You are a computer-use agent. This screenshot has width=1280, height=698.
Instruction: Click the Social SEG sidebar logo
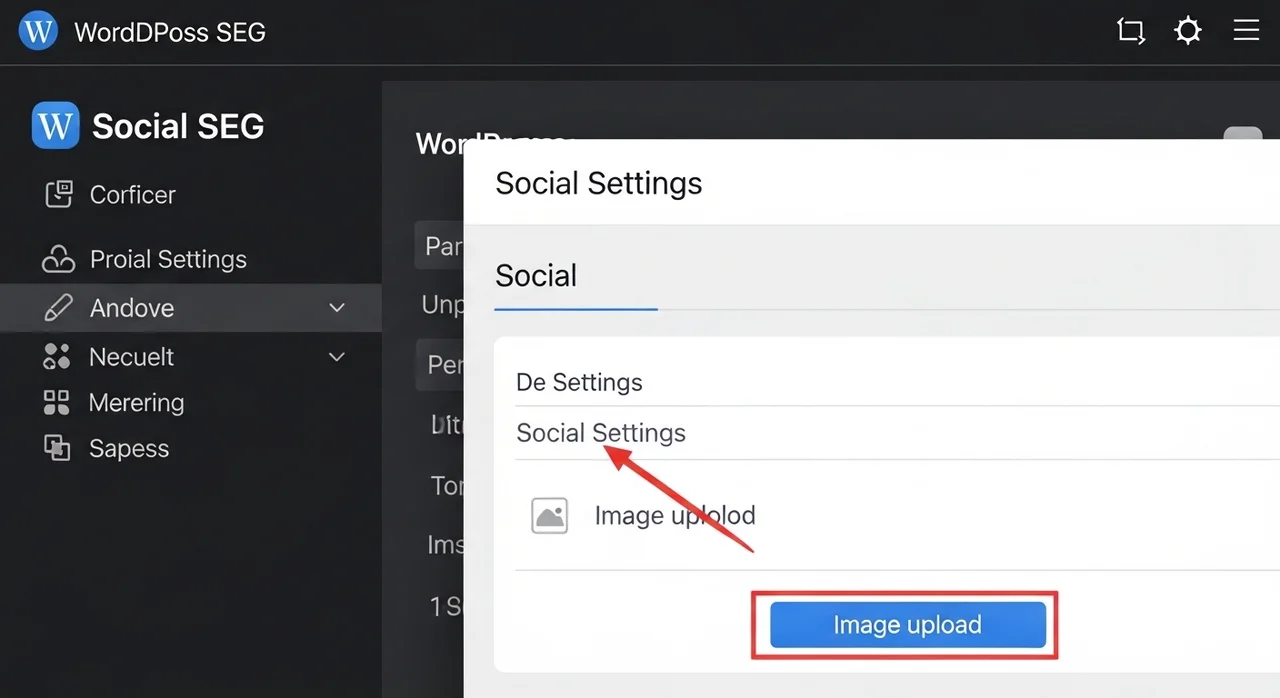55,126
